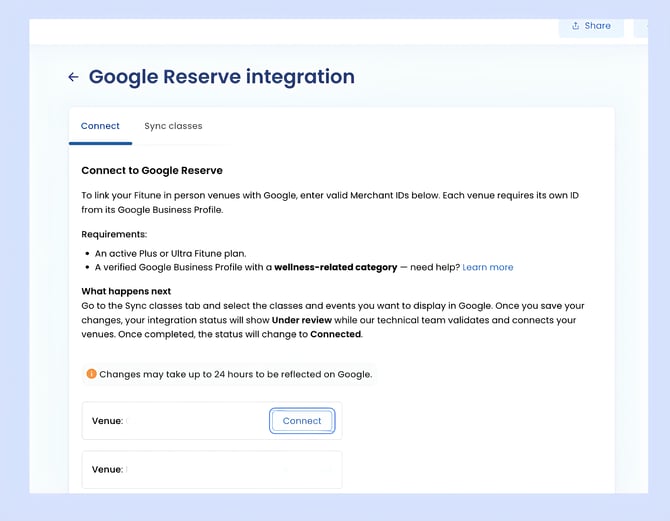Screen dimensions: 670x521
Task: Click the 'What happens next' heading
Action: [x=126, y=291]
